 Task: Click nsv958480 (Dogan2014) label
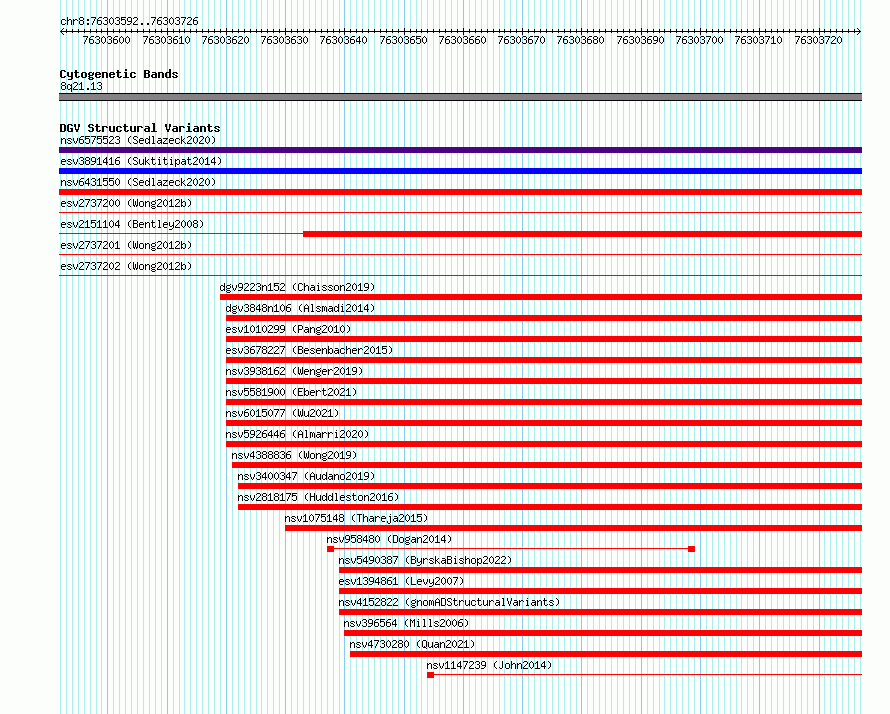click(x=389, y=539)
